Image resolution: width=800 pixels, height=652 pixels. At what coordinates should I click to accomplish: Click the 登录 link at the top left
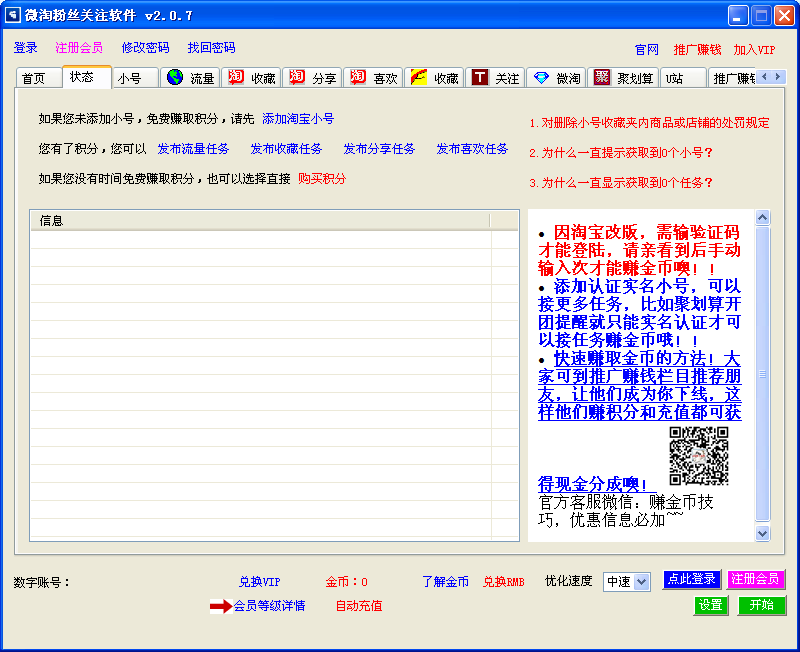pos(26,48)
